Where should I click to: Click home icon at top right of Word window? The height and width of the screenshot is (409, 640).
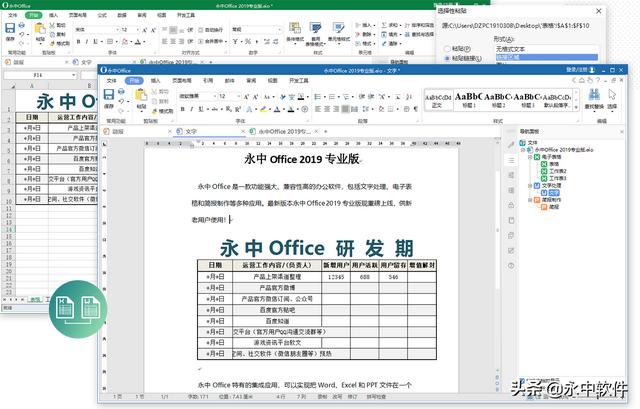click(x=582, y=80)
